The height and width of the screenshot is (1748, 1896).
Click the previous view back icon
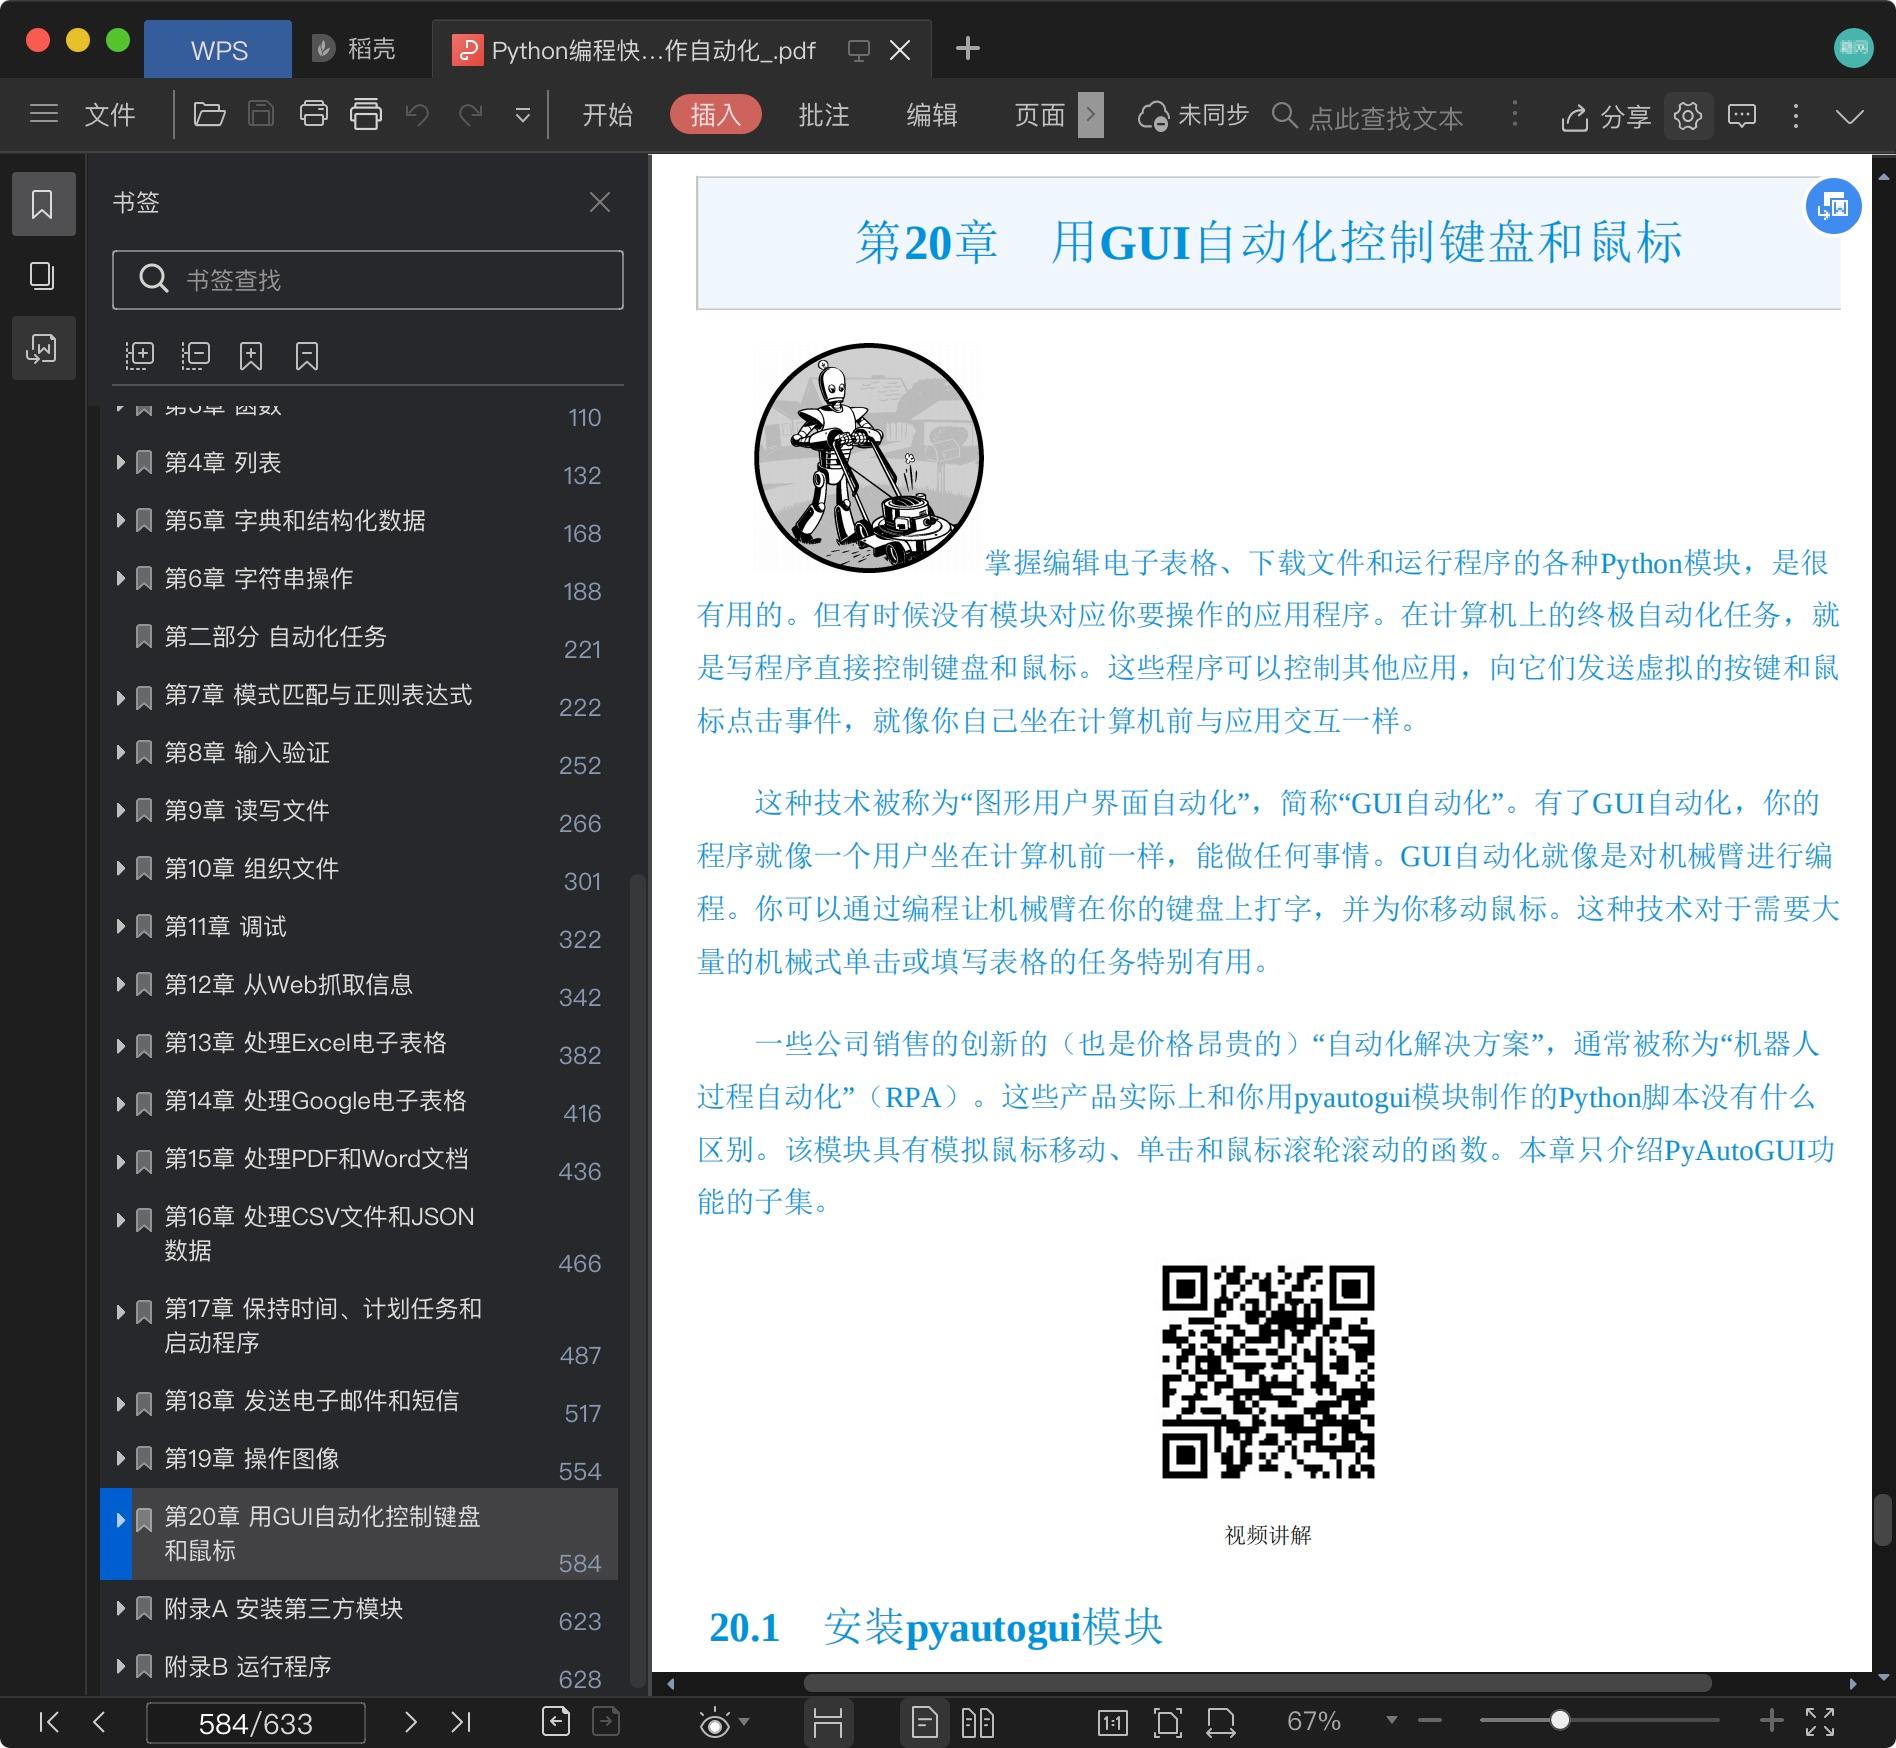(x=556, y=1721)
